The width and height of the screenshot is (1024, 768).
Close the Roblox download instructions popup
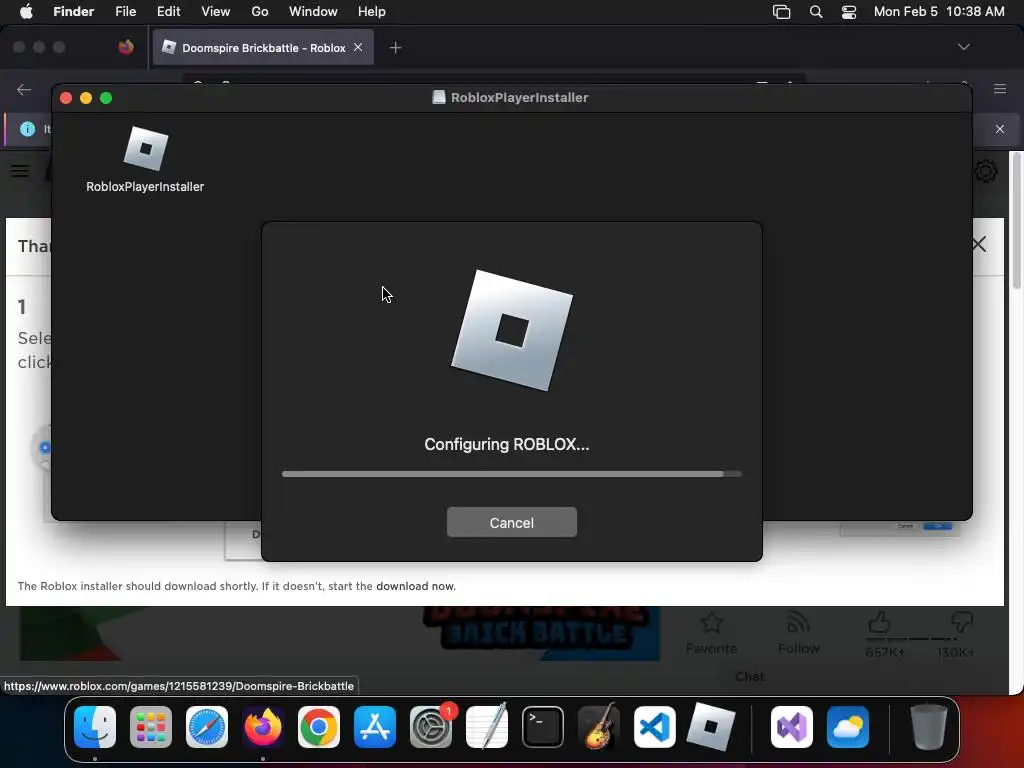pos(979,244)
